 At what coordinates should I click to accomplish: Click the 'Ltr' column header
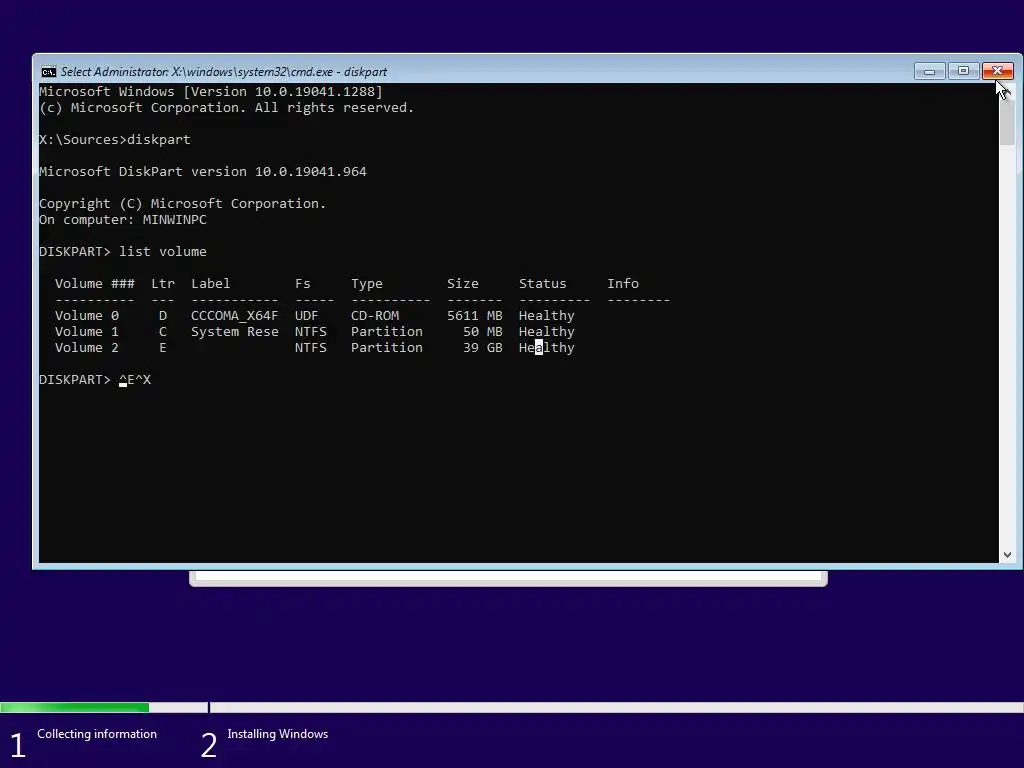163,283
